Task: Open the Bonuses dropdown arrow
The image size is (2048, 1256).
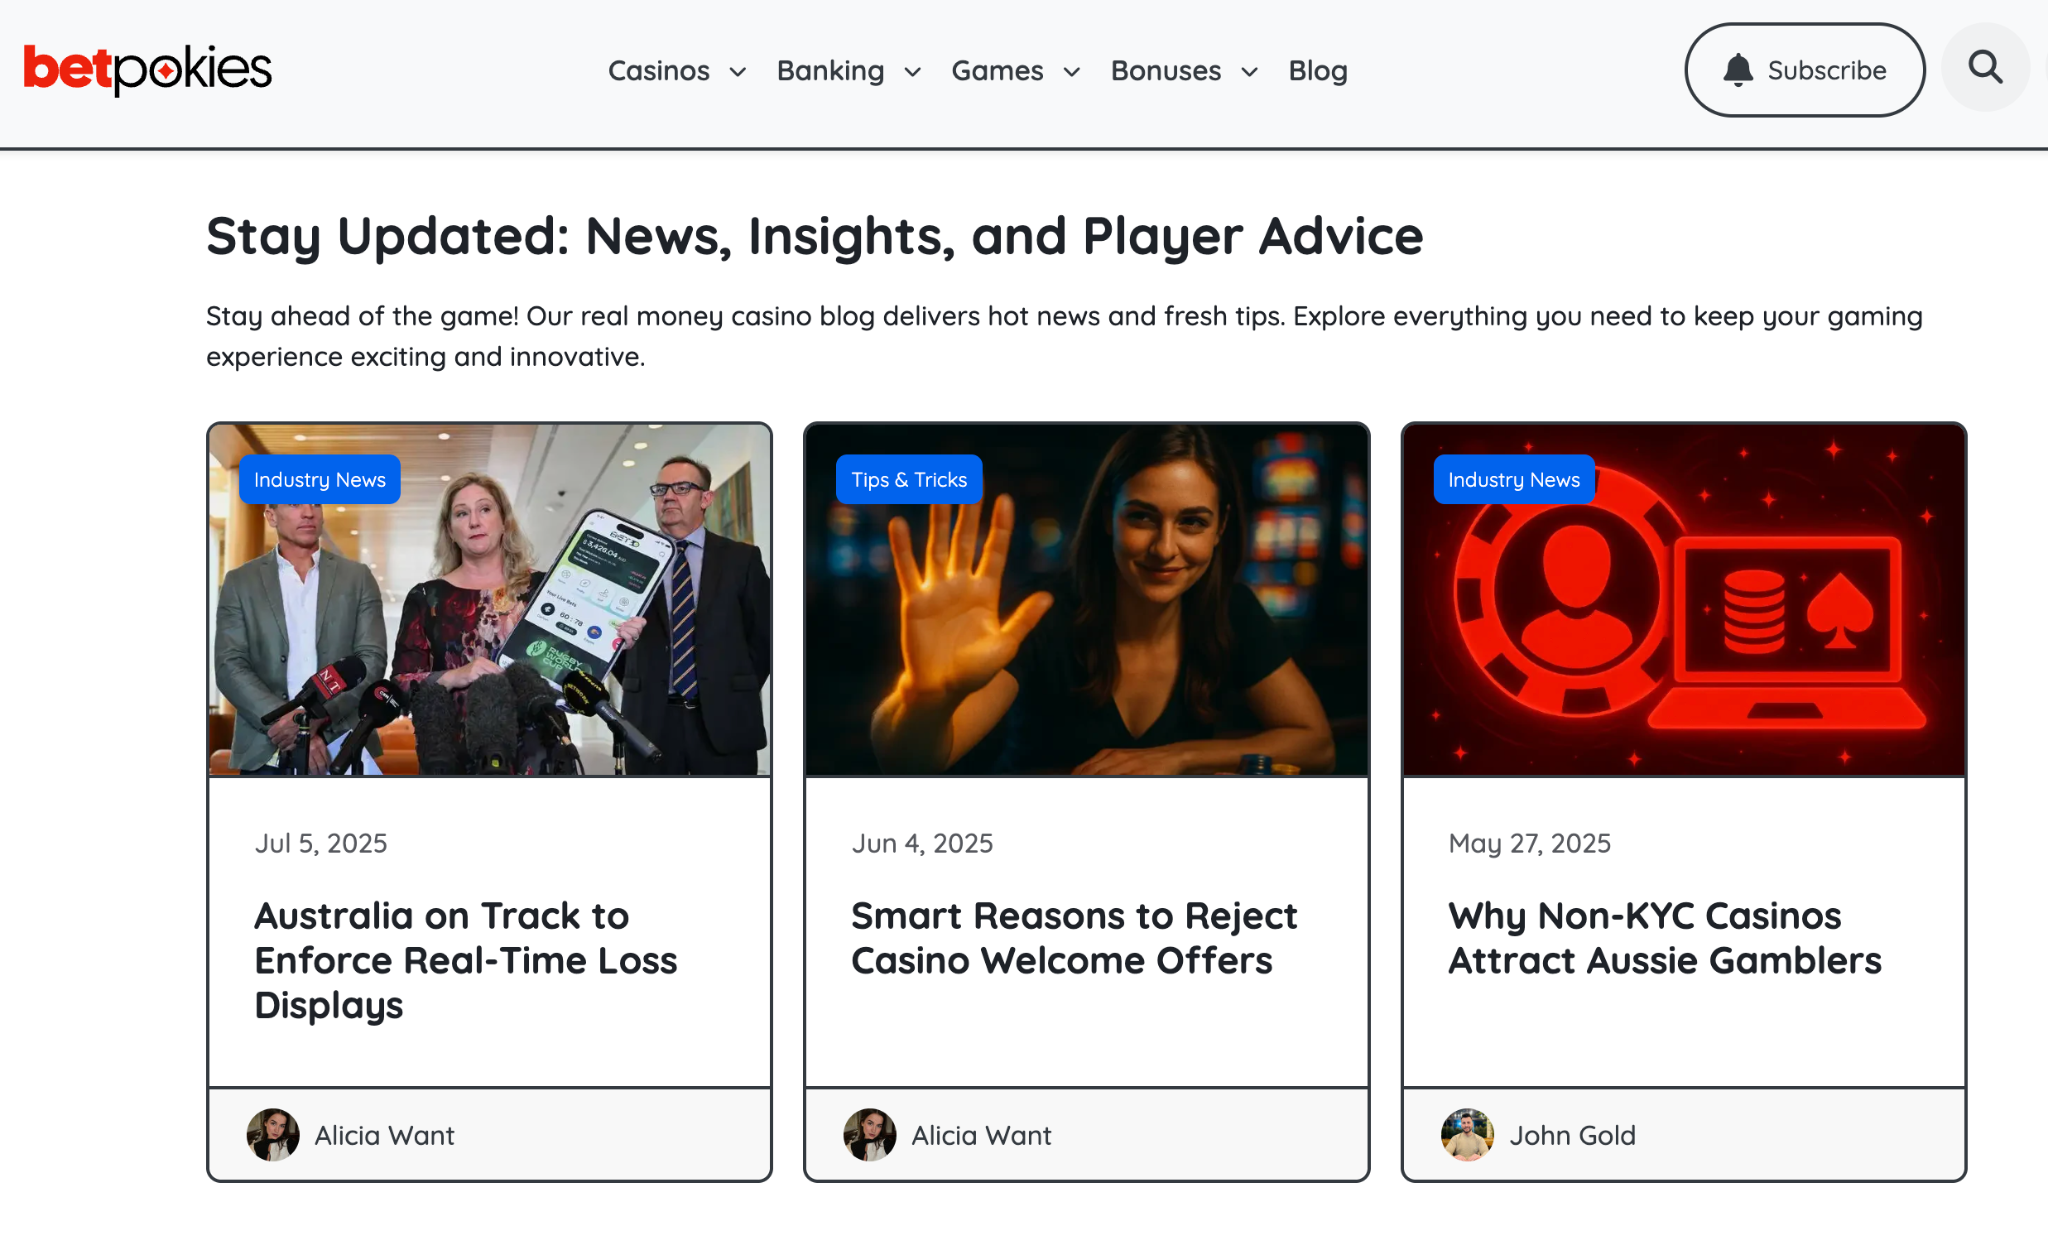Action: click(x=1249, y=72)
